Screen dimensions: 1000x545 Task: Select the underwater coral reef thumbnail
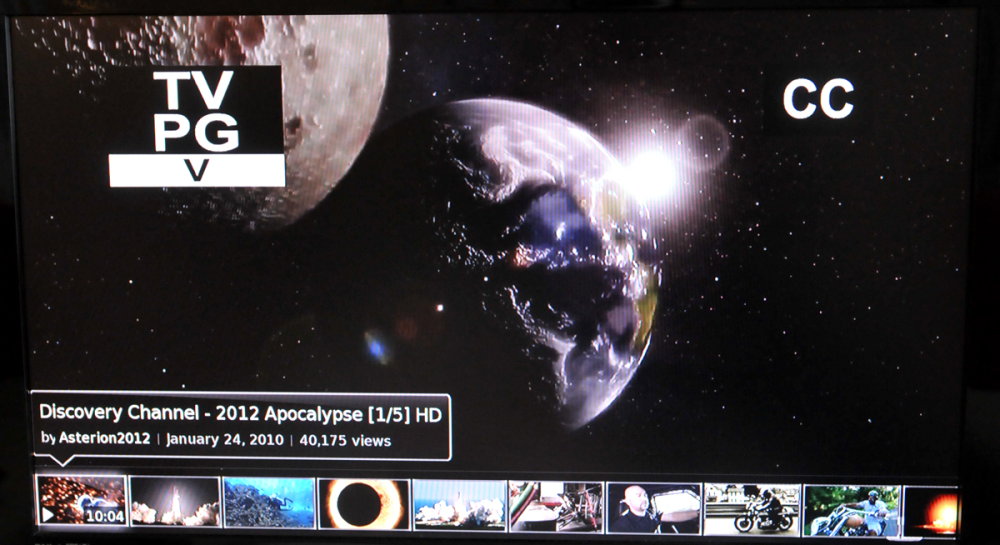(x=269, y=502)
